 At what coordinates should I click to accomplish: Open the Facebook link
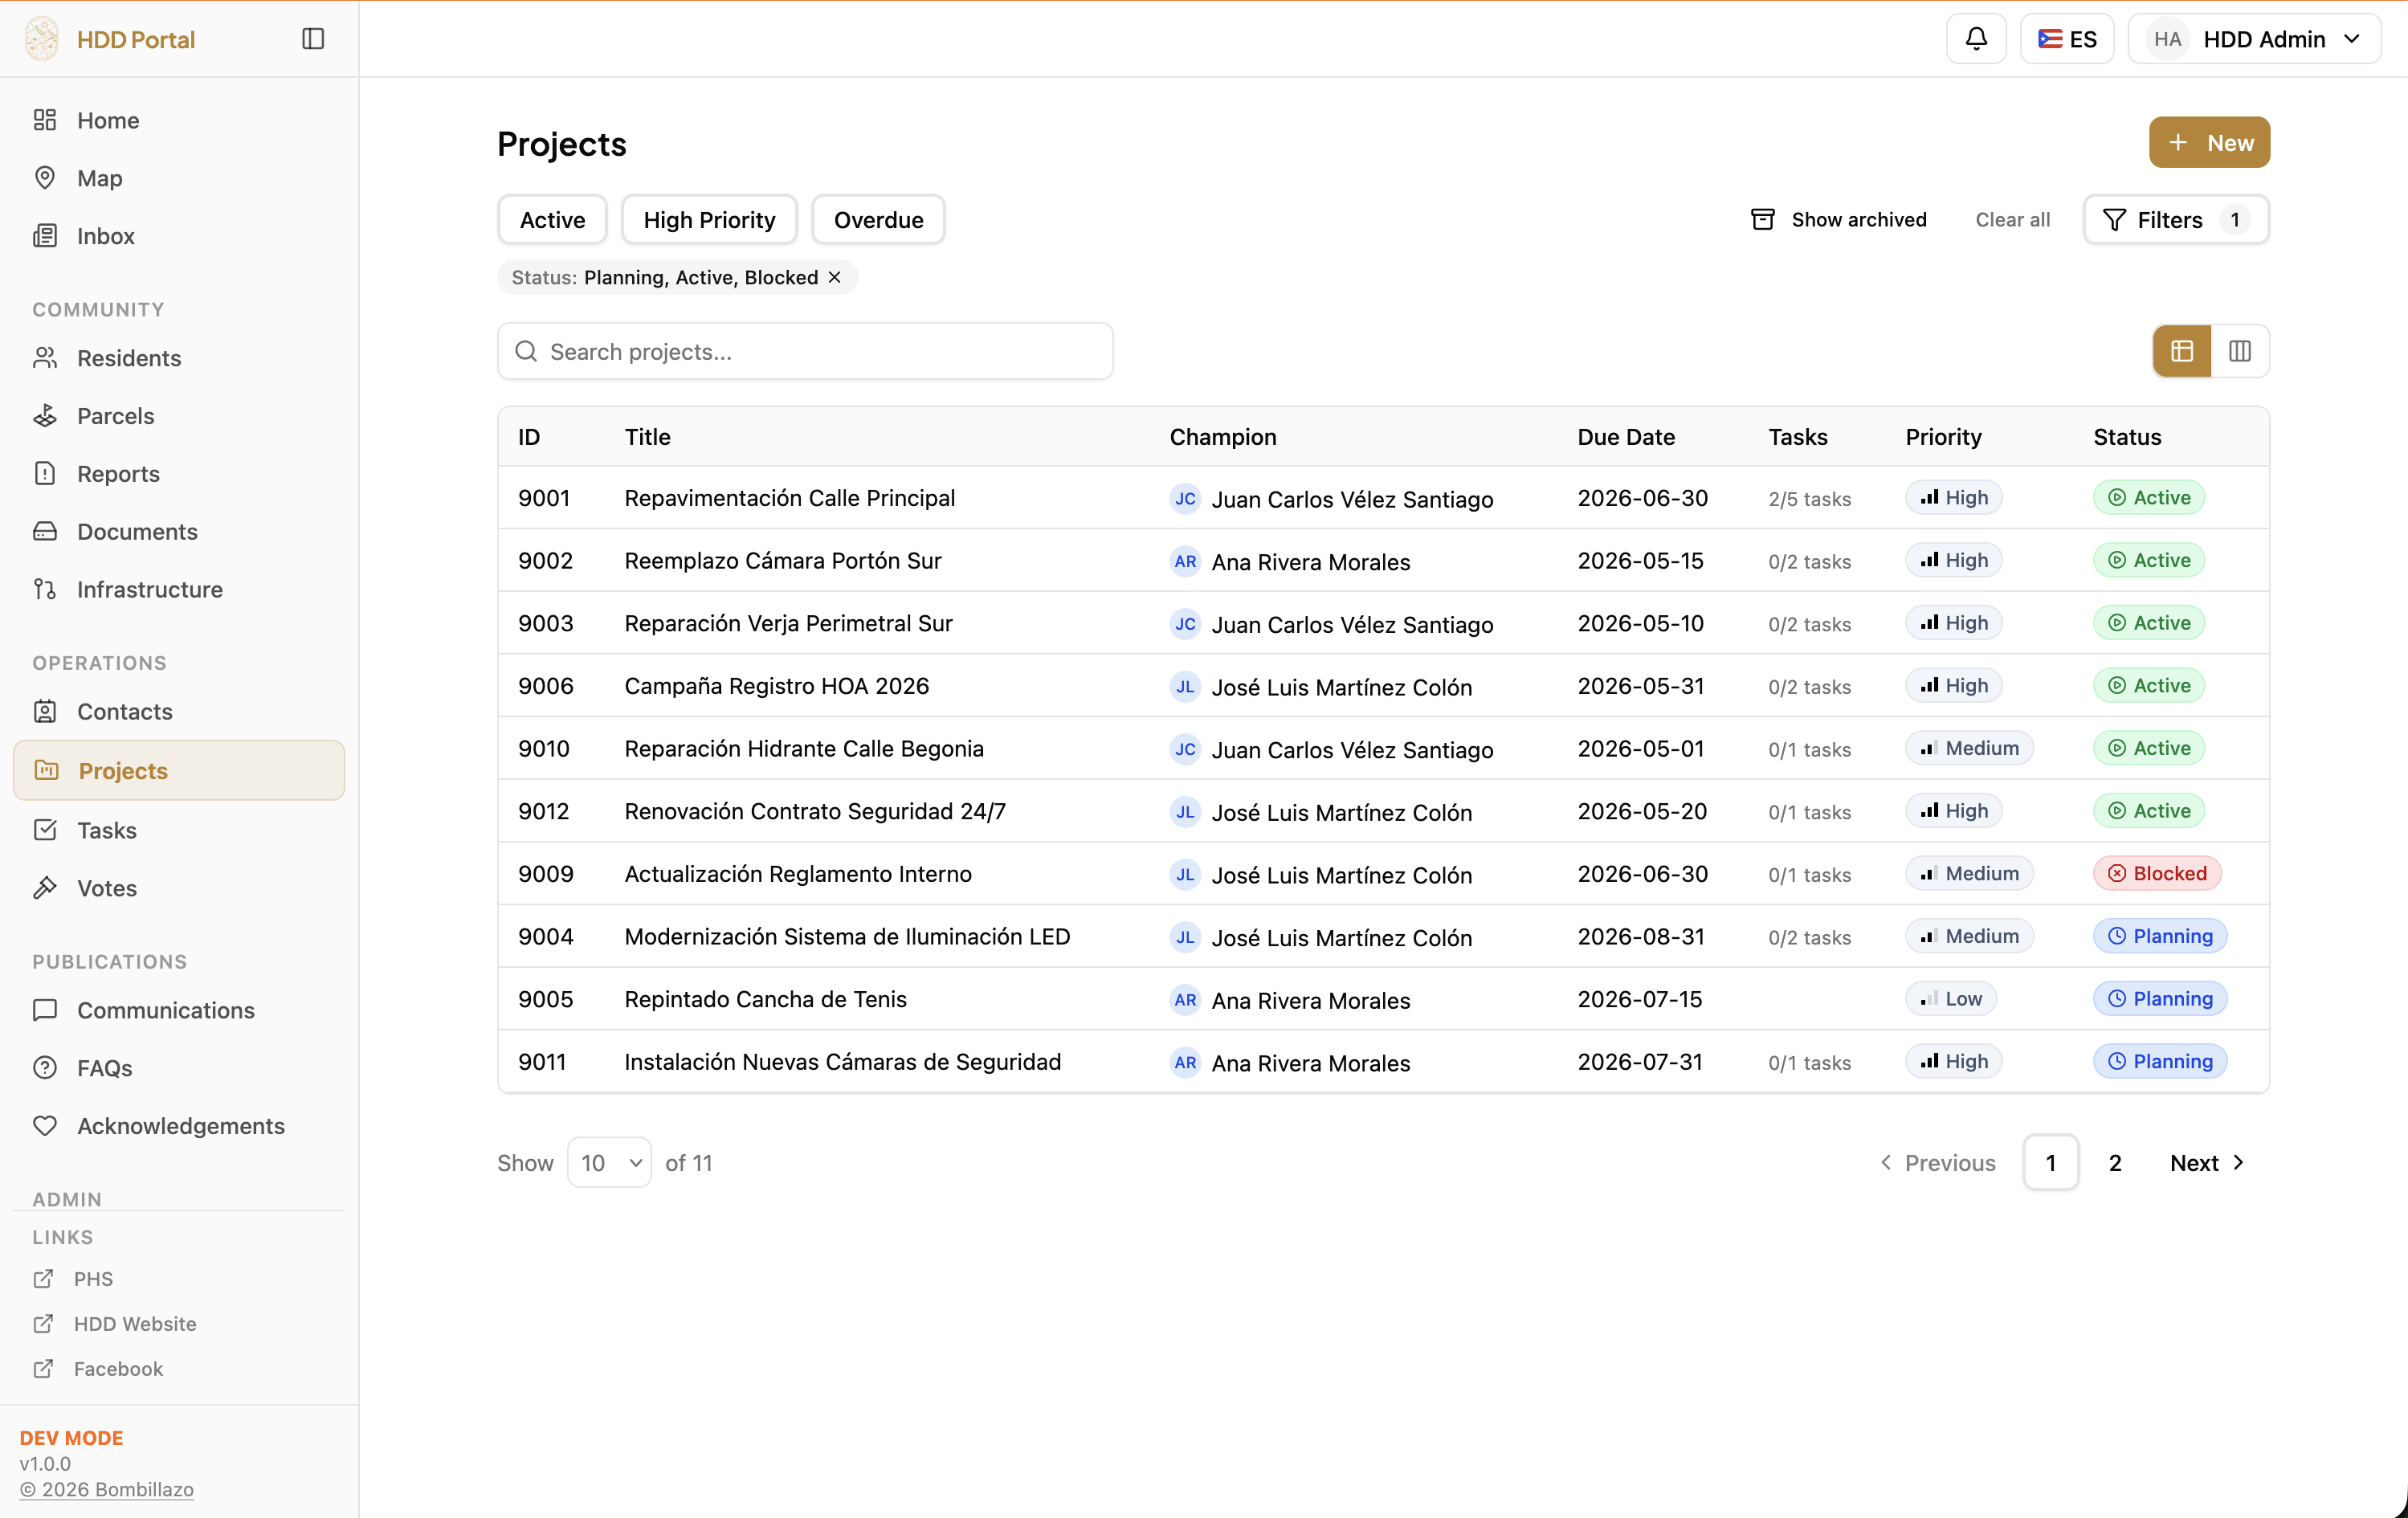click(98, 1369)
